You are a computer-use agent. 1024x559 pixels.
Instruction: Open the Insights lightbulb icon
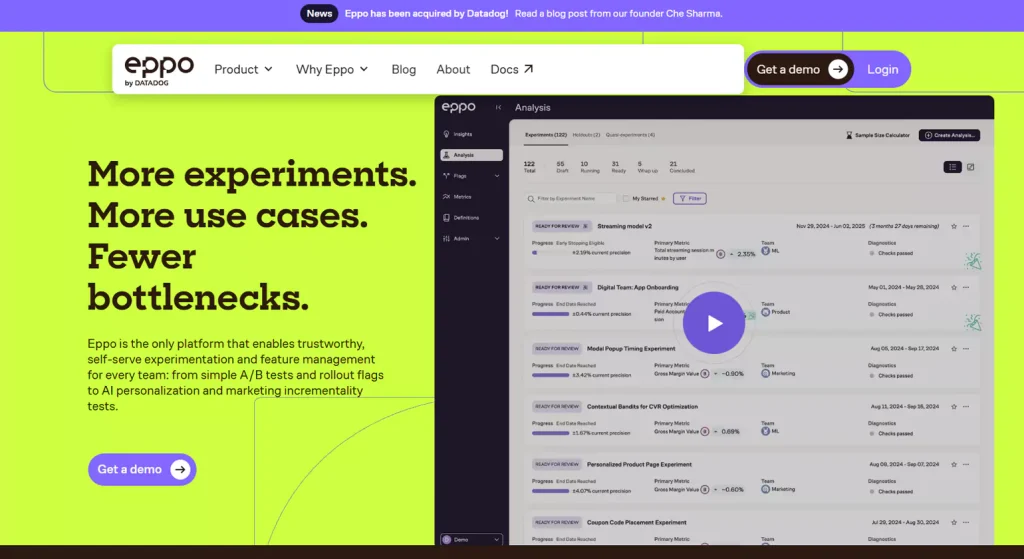(x=447, y=134)
